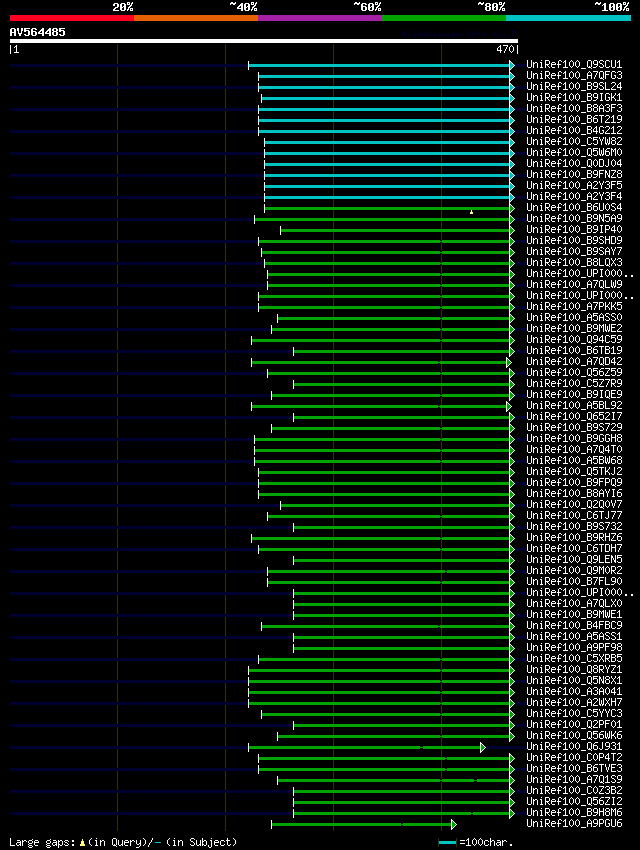Select the UniRef100_A2Y3F4 label
The image size is (640, 850).
click(574, 196)
